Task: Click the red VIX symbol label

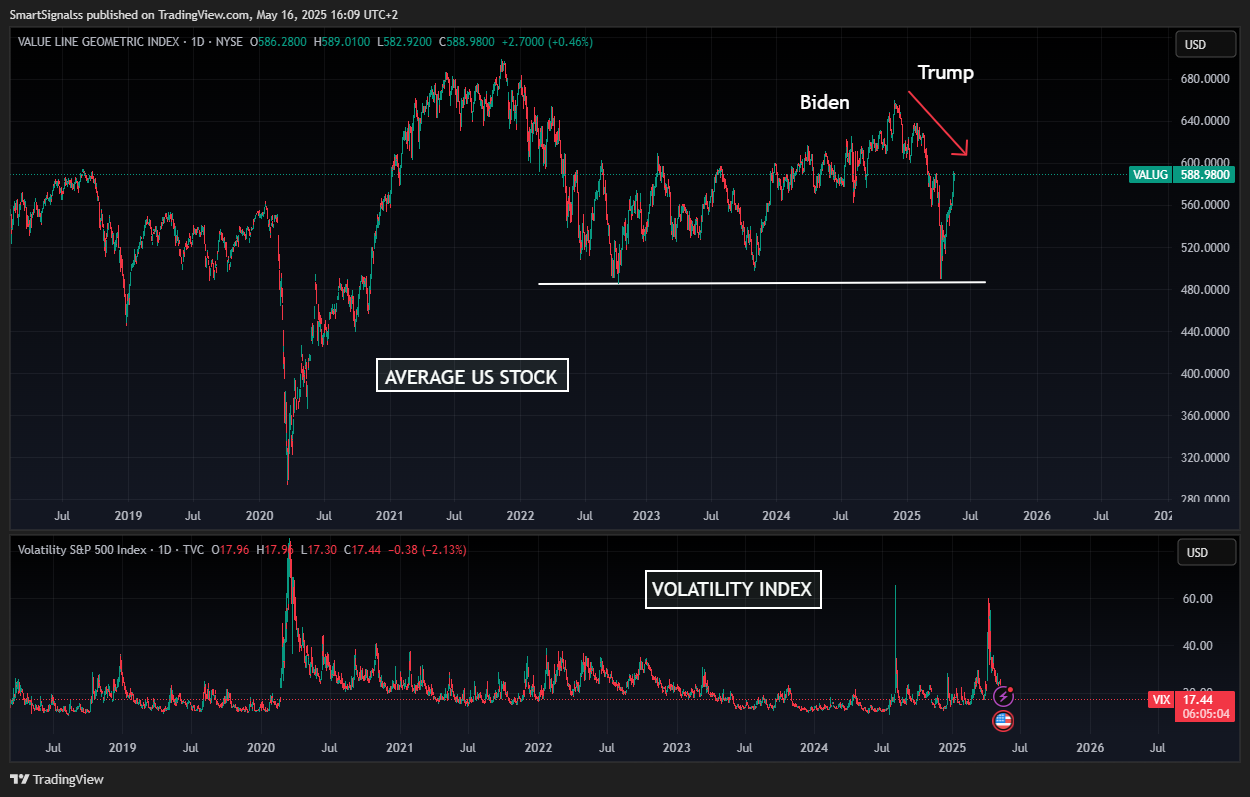Action: [1159, 700]
